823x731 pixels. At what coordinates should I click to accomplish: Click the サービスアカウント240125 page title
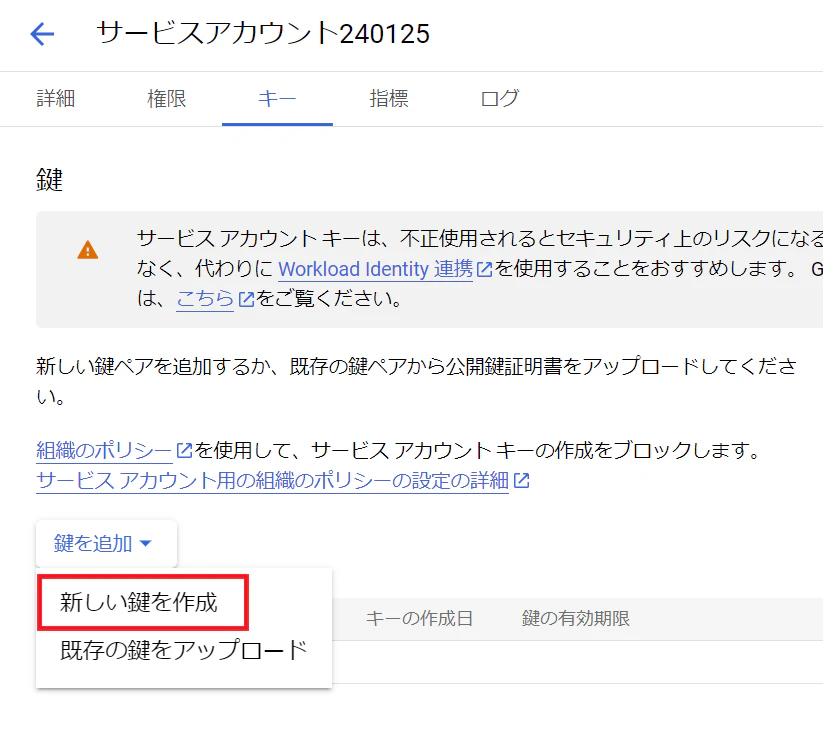pyautogui.click(x=263, y=34)
